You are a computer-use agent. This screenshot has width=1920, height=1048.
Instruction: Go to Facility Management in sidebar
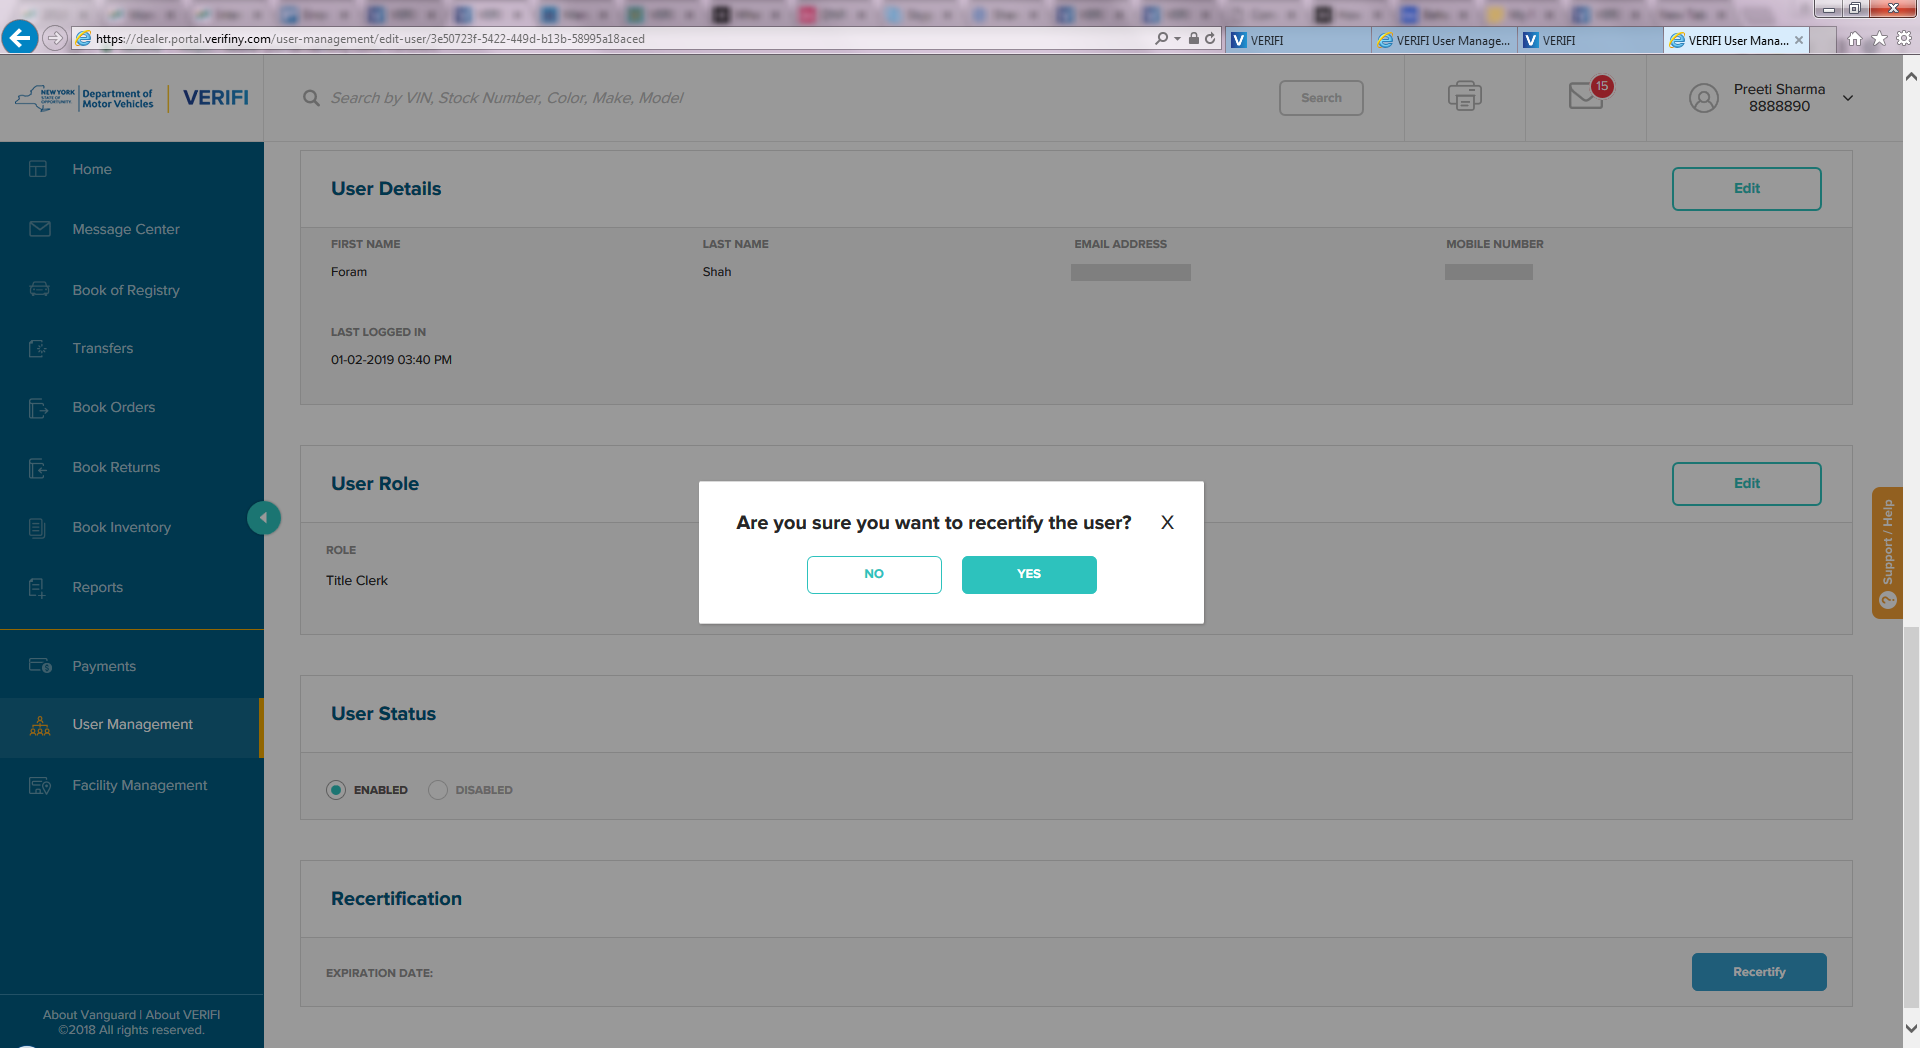pos(139,785)
